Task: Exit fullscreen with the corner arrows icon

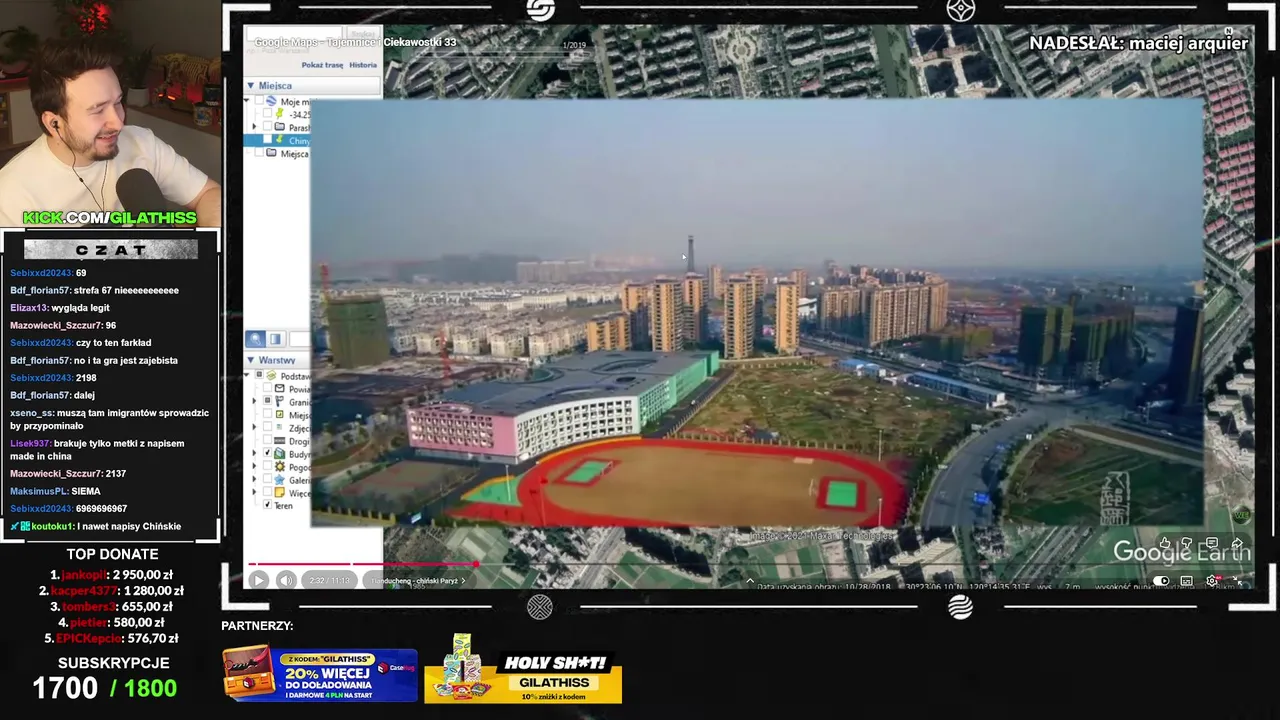Action: [1237, 581]
